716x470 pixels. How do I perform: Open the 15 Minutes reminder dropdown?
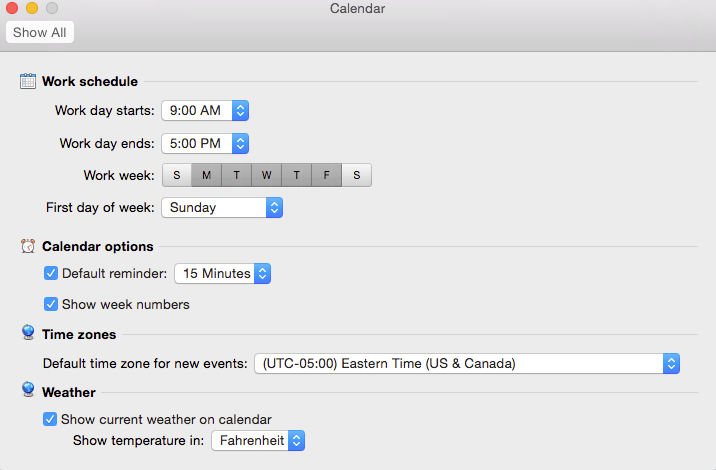coord(222,274)
